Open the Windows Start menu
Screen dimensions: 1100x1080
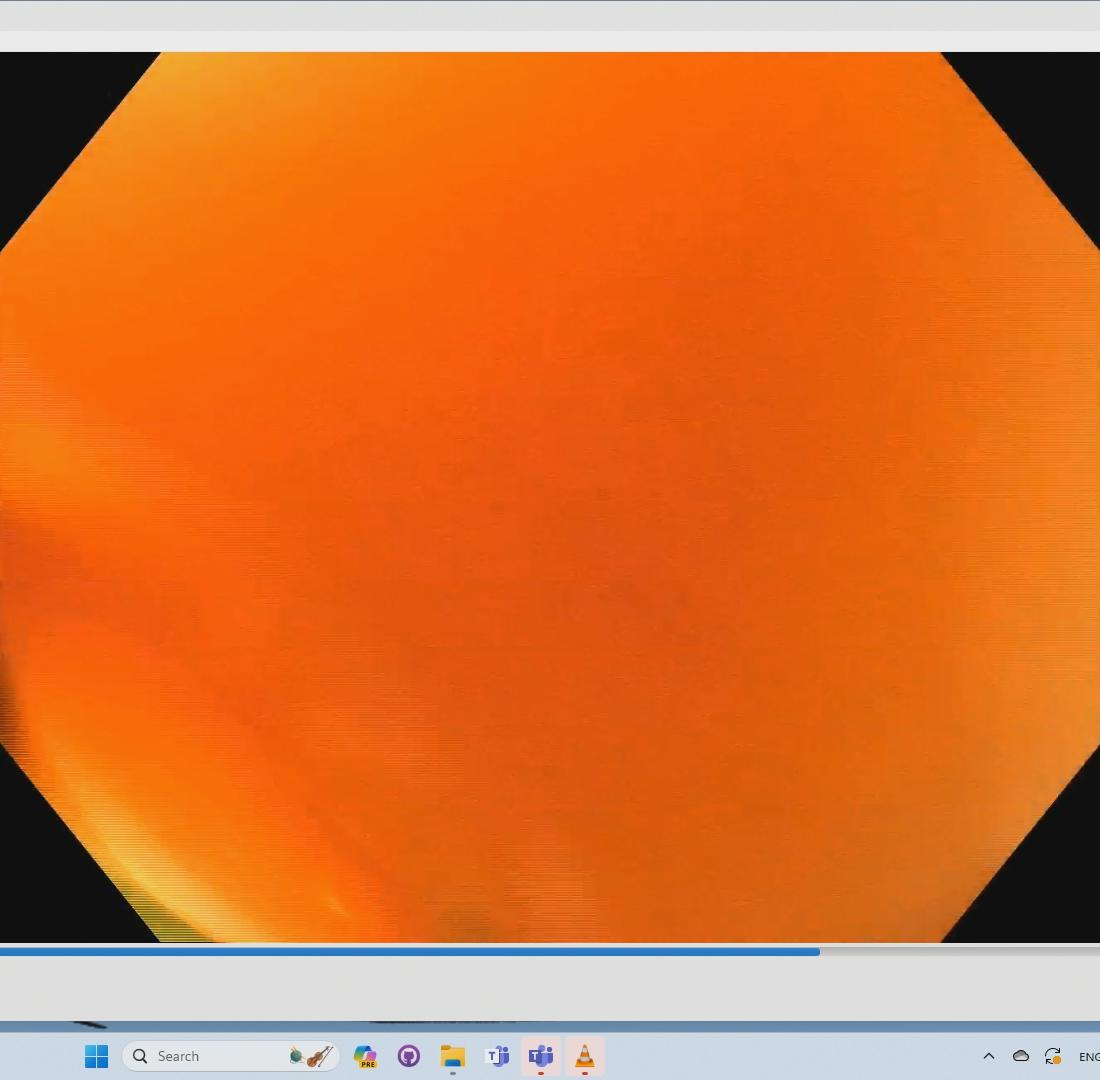pos(96,1055)
